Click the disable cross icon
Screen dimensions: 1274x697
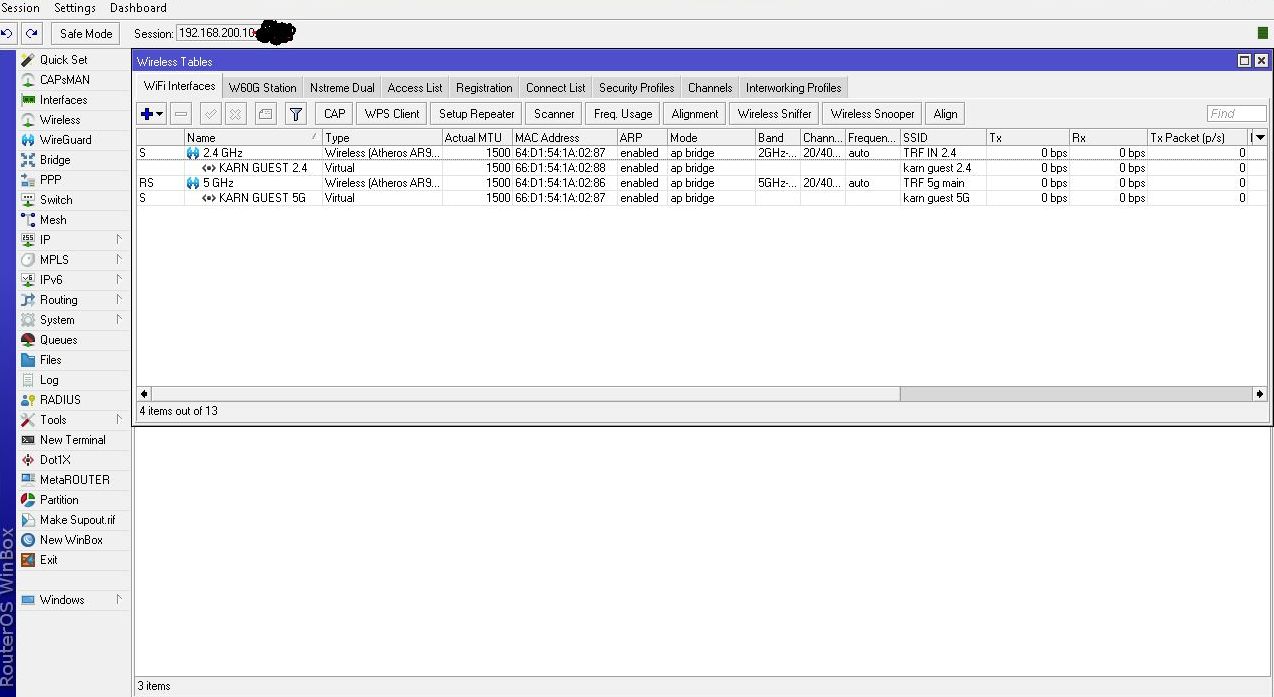point(235,114)
